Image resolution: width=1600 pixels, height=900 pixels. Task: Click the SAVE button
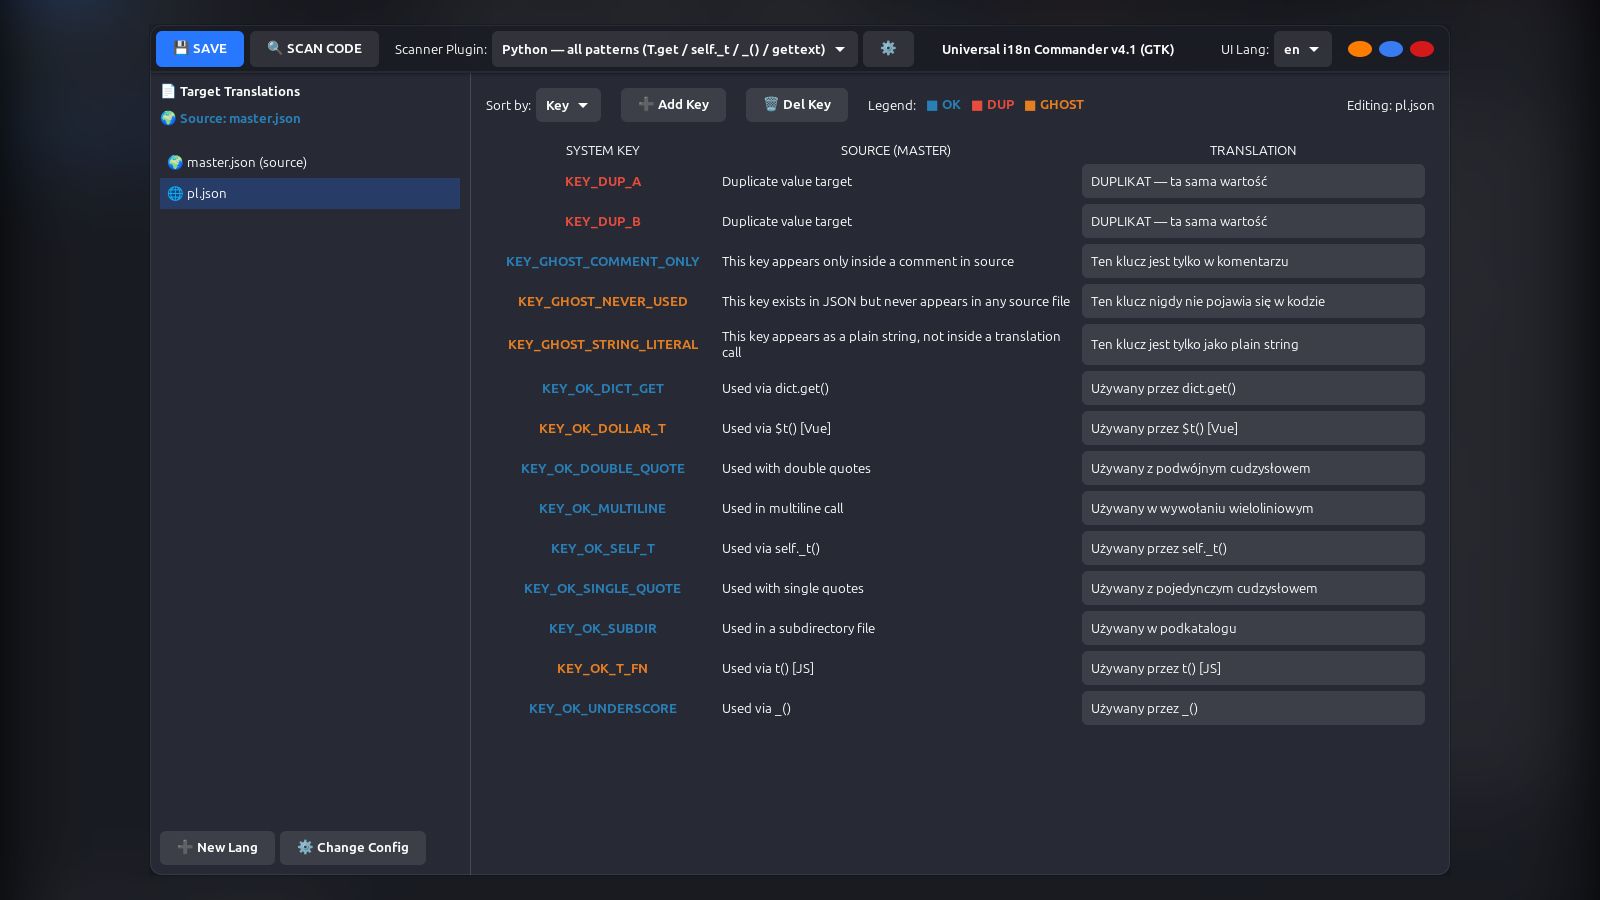[200, 49]
